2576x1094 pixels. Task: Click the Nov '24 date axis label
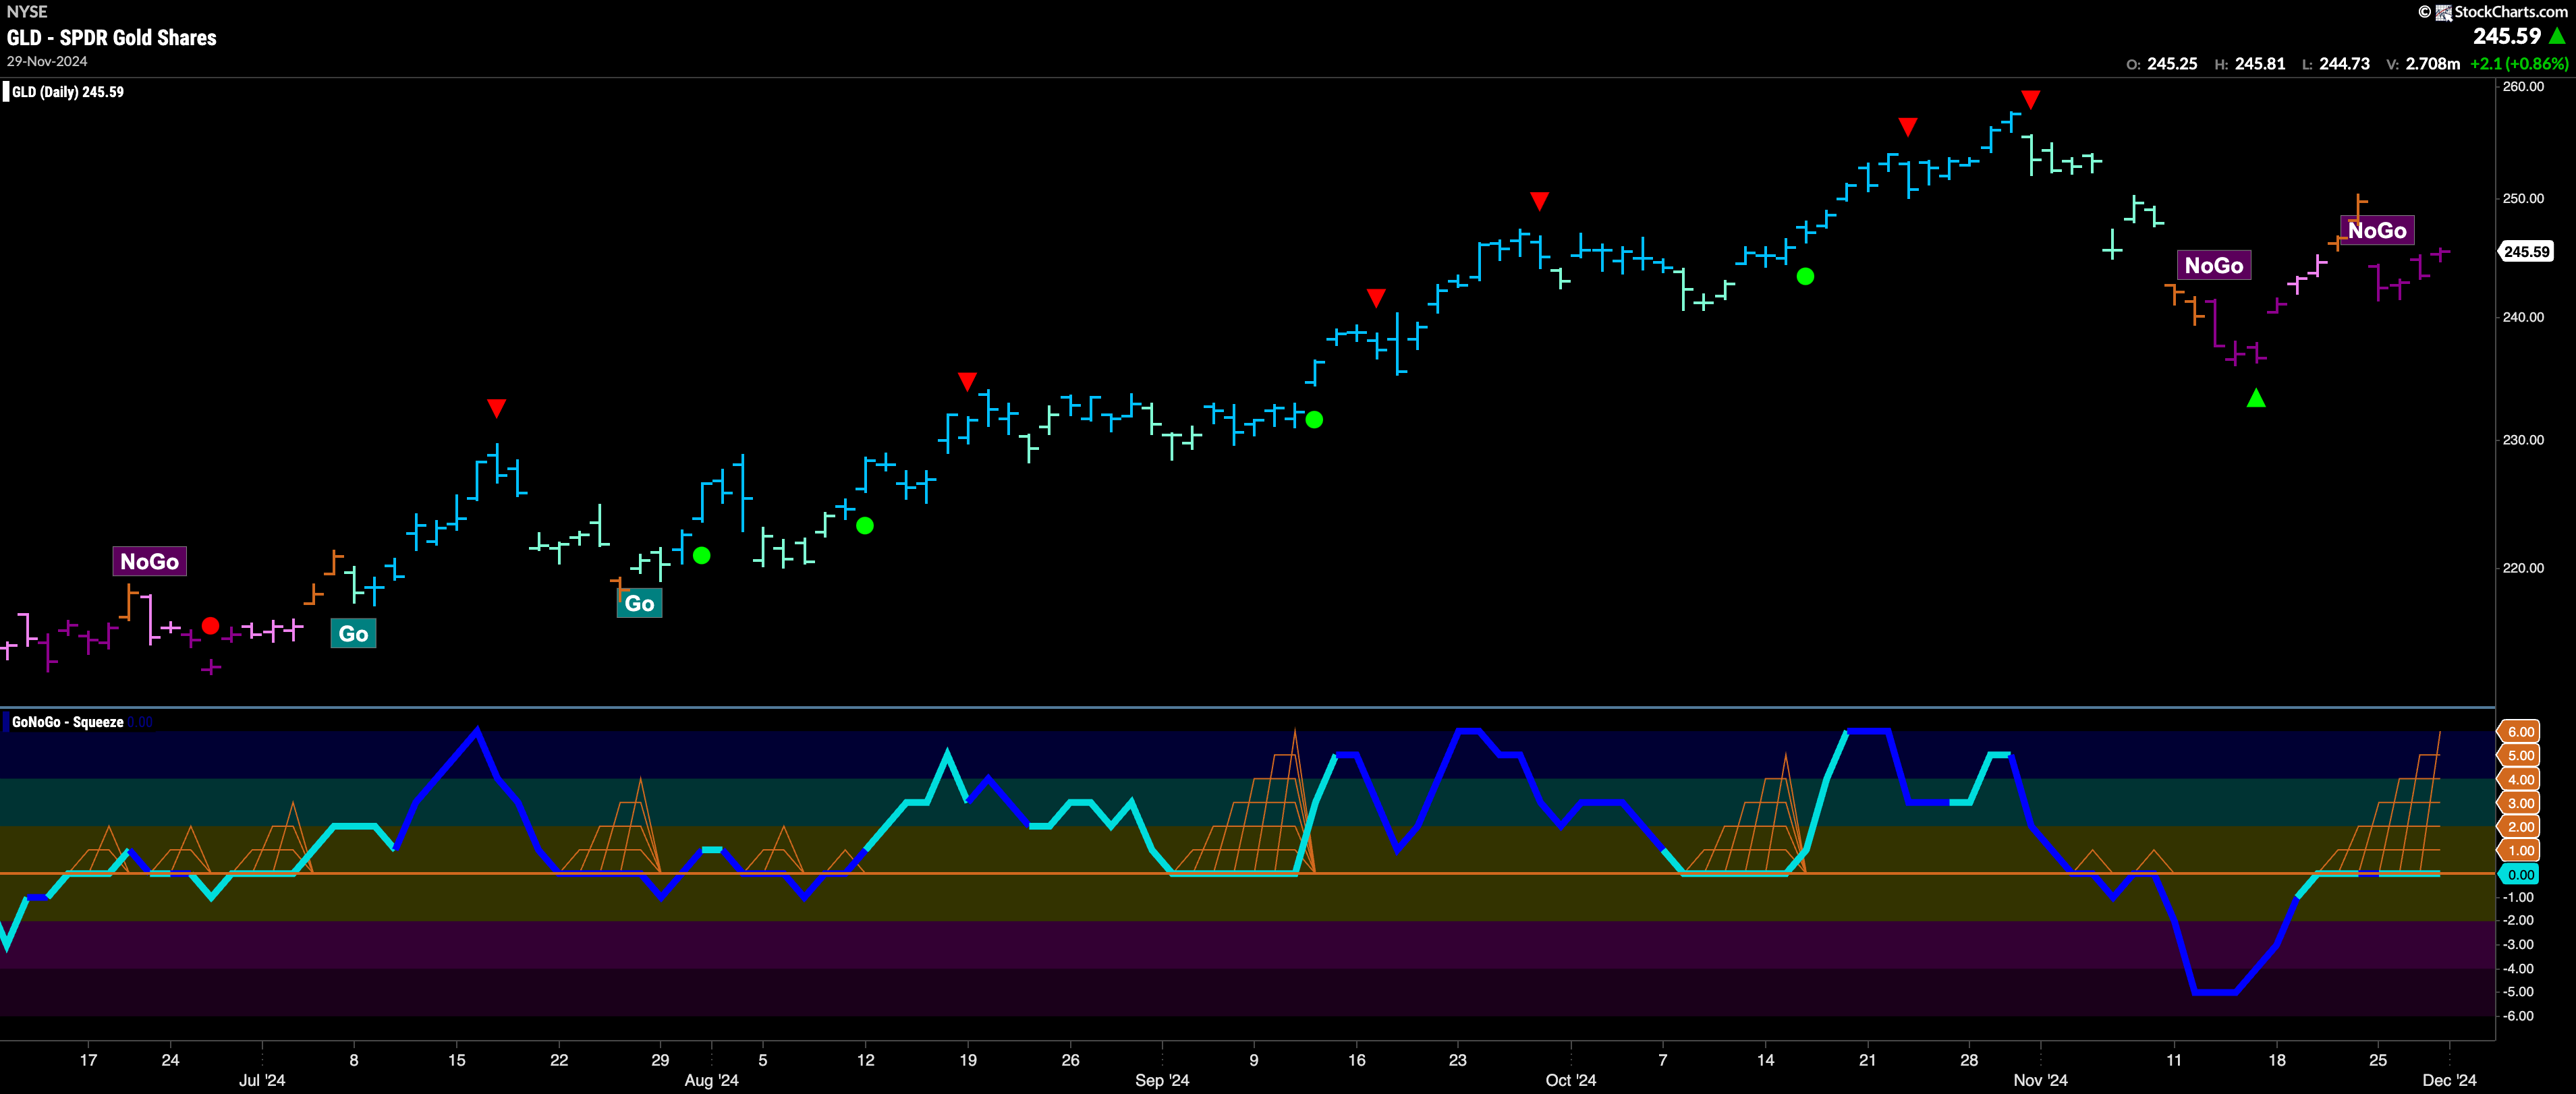click(2040, 1080)
